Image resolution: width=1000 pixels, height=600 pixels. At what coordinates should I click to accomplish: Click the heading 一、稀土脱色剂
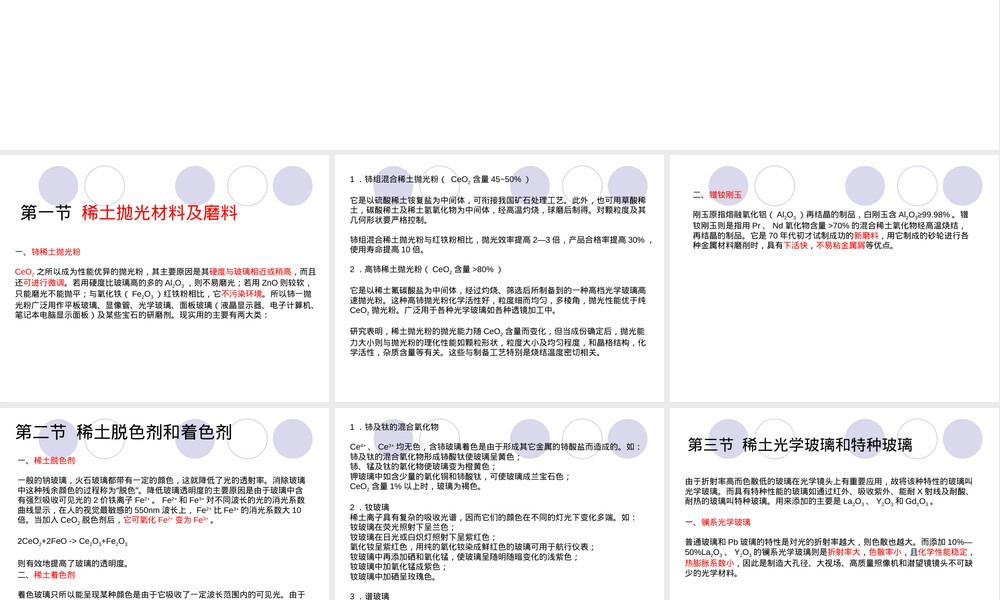point(47,460)
